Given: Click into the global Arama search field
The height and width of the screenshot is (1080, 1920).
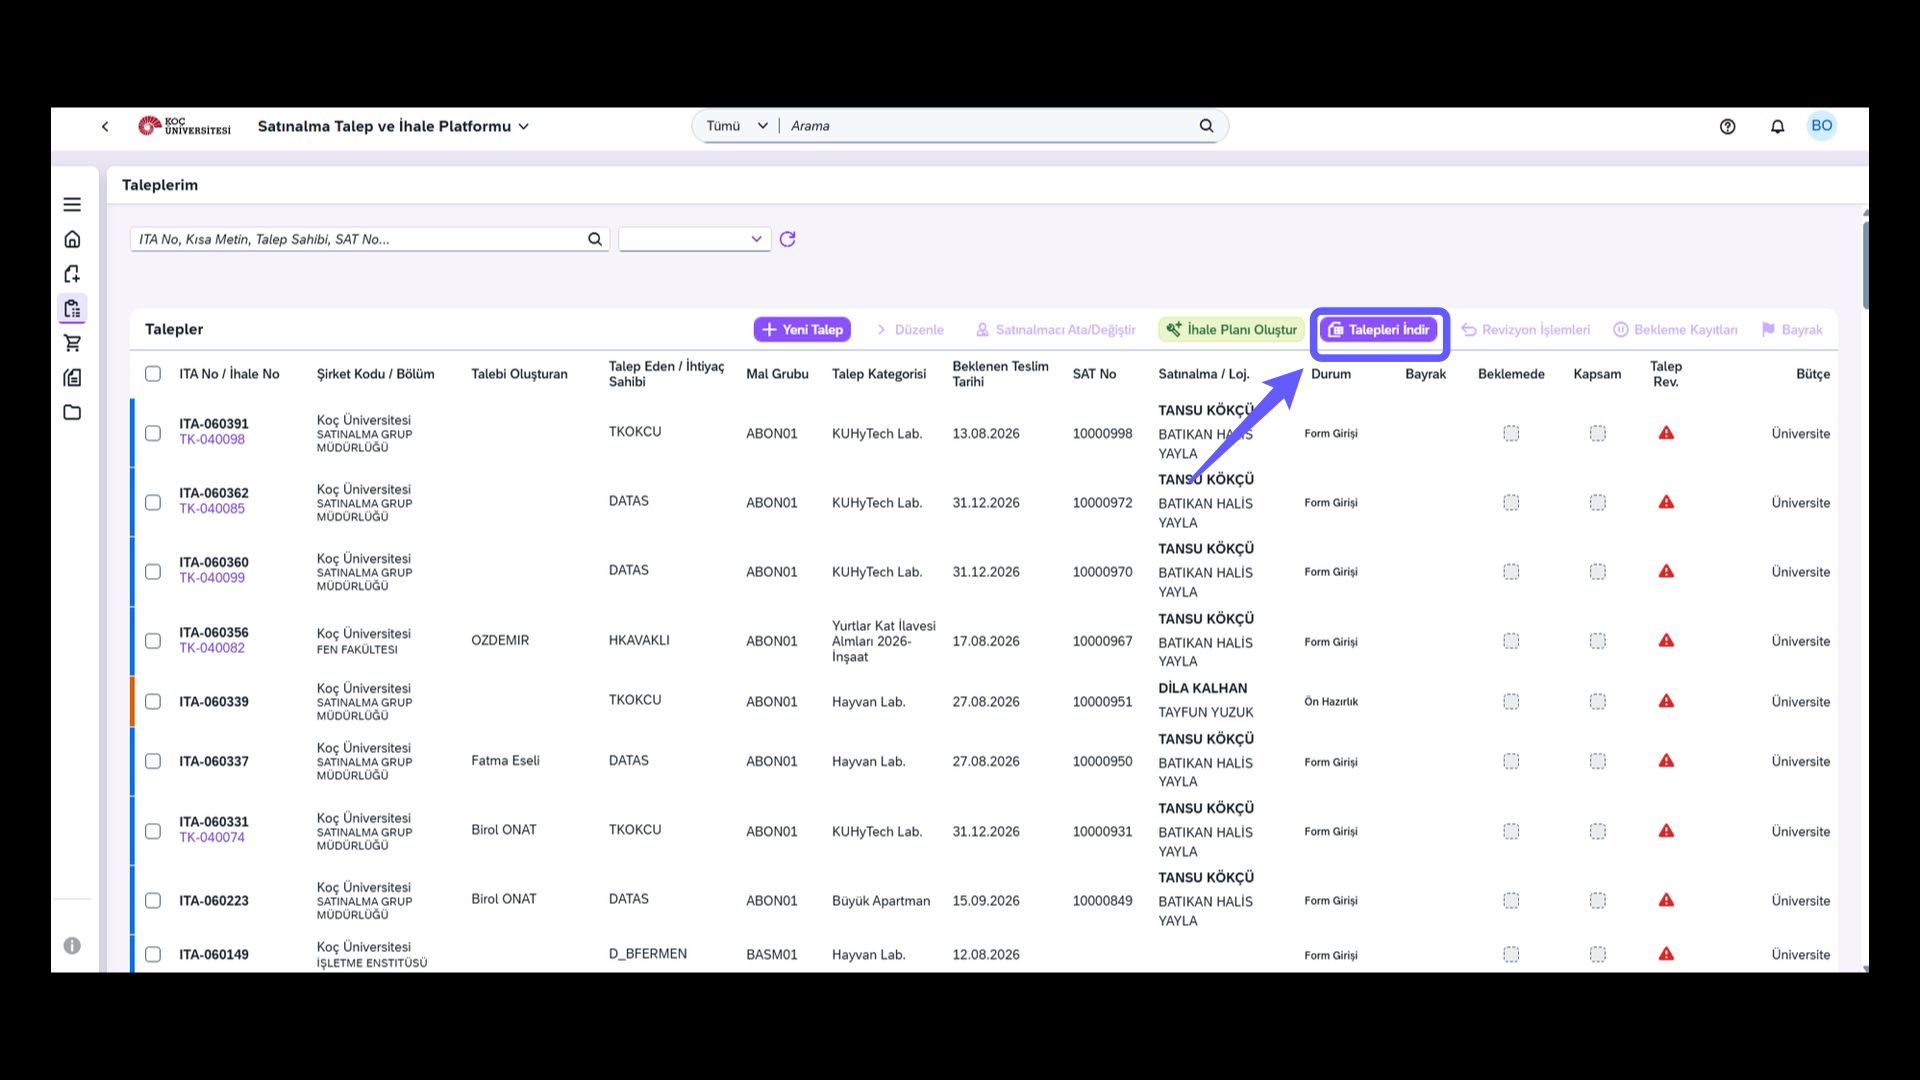Looking at the screenshot, I should click(990, 126).
